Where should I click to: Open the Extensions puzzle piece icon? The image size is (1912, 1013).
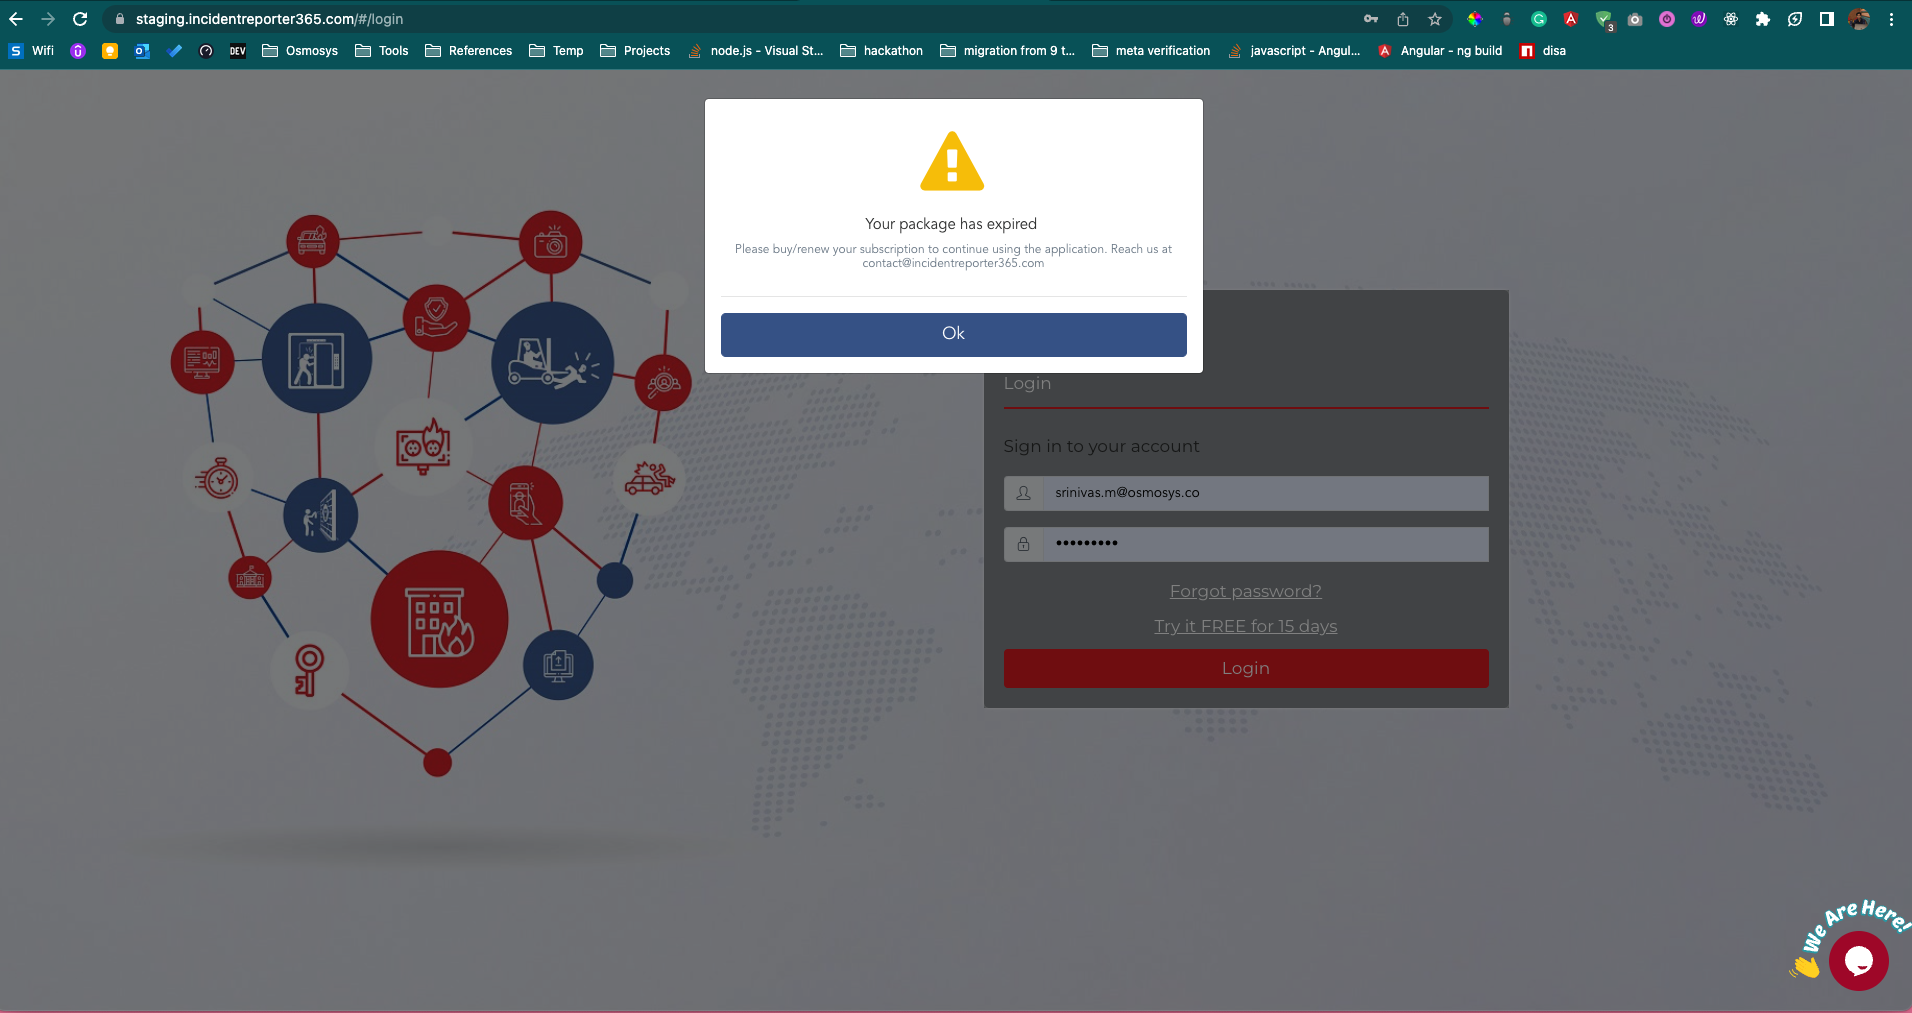pos(1763,19)
